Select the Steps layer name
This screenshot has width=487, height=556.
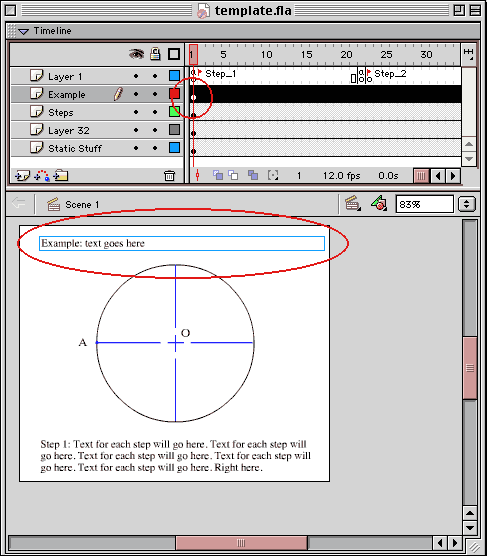pos(61,113)
